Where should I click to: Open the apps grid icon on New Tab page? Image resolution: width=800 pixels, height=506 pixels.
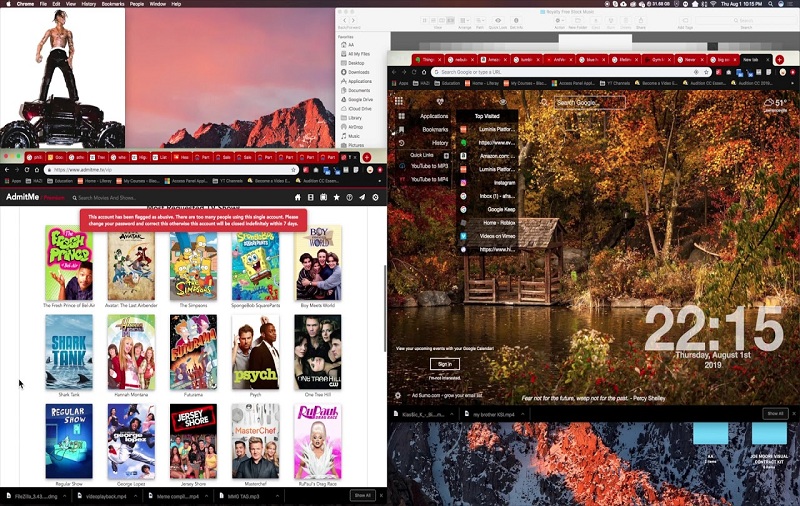coord(399,101)
